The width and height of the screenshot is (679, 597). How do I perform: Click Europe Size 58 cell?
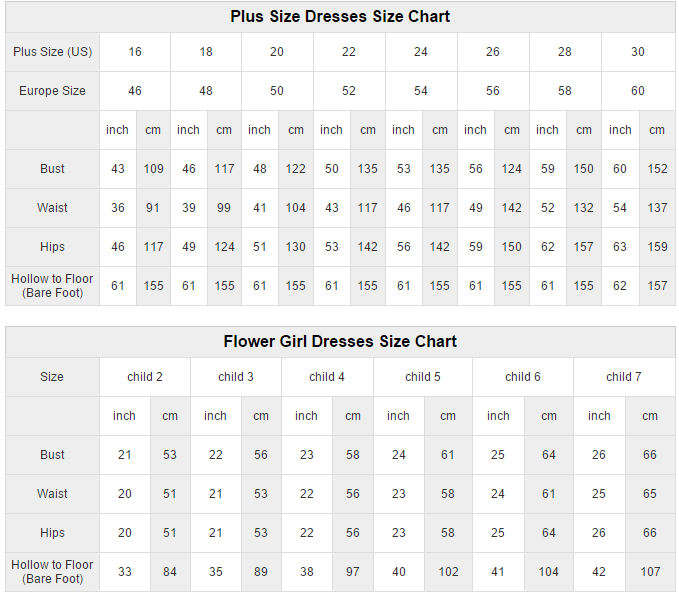coord(565,91)
